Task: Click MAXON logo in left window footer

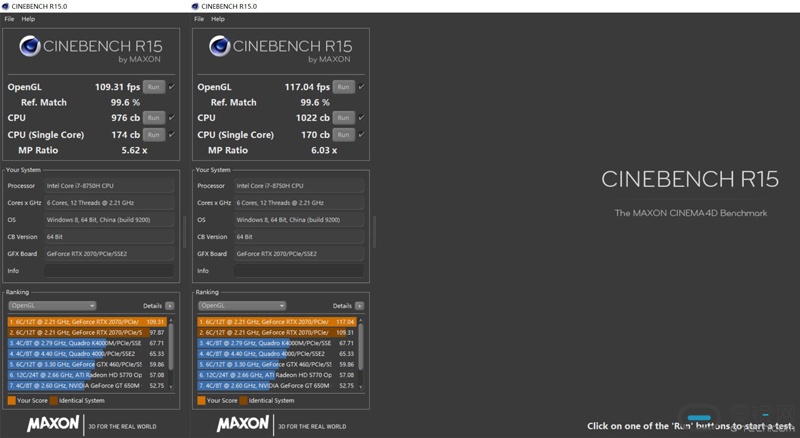Action: click(53, 424)
